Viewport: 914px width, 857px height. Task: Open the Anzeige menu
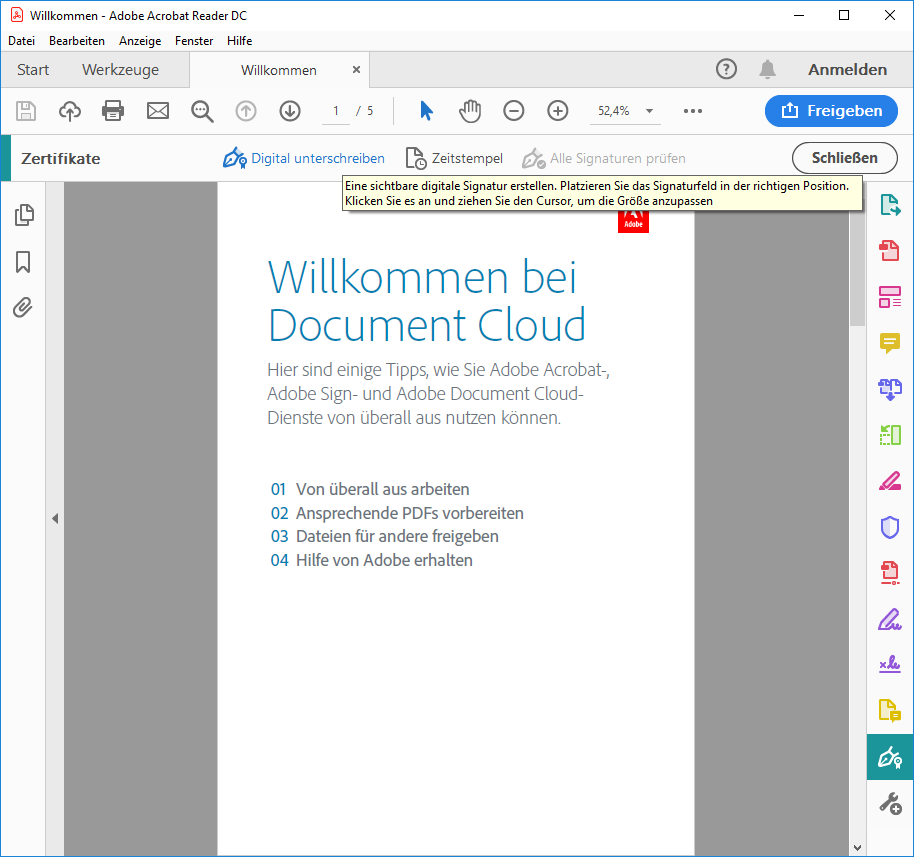click(140, 41)
